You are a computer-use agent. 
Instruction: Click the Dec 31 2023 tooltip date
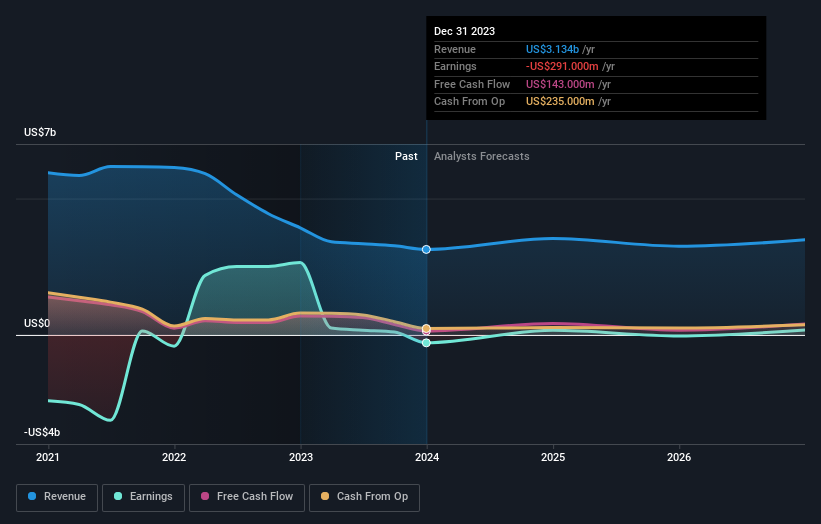coord(464,31)
